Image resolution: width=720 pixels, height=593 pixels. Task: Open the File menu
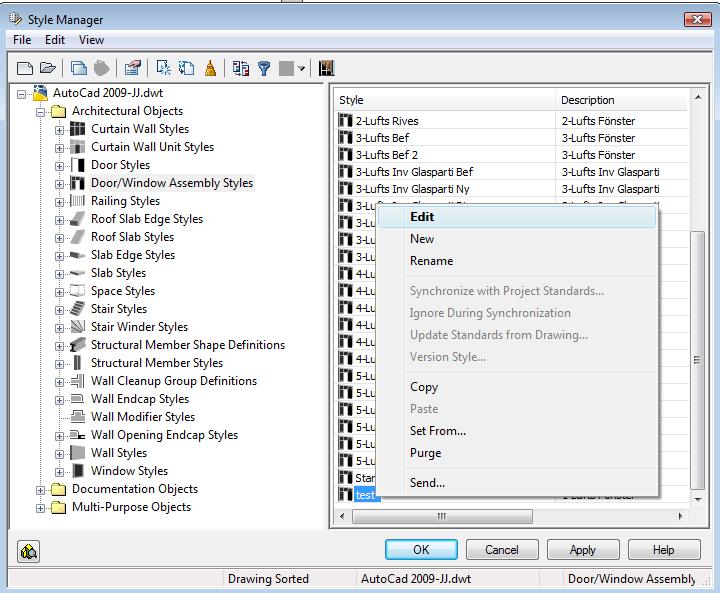22,40
